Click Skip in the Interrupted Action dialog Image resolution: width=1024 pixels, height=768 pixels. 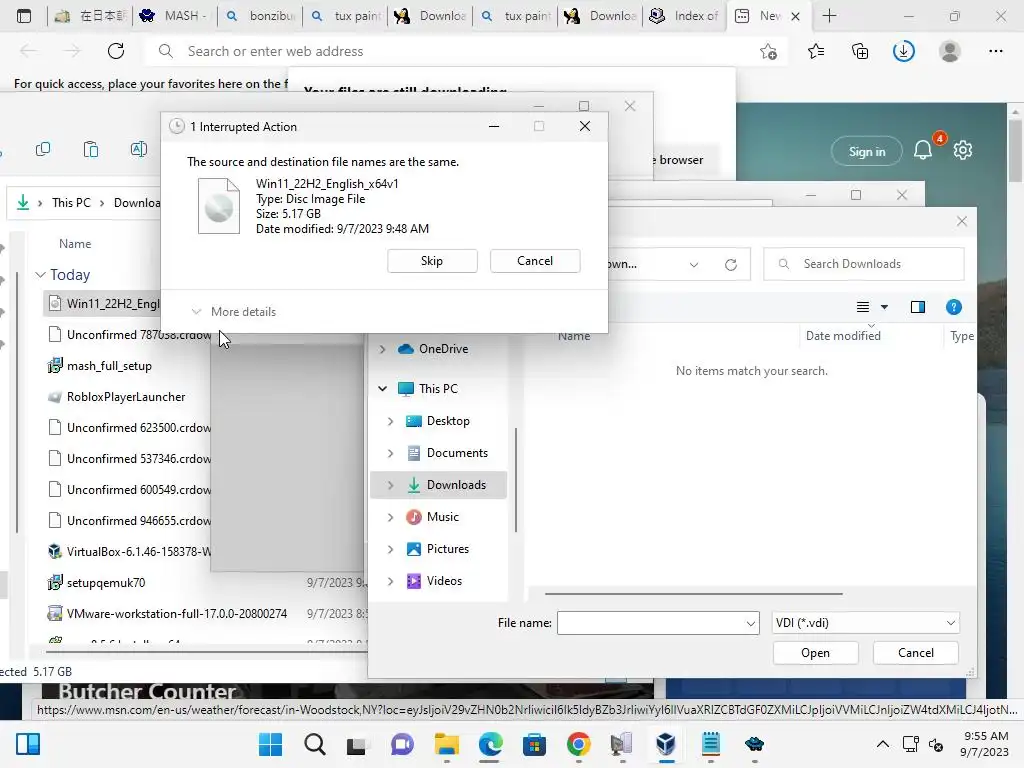(x=432, y=261)
